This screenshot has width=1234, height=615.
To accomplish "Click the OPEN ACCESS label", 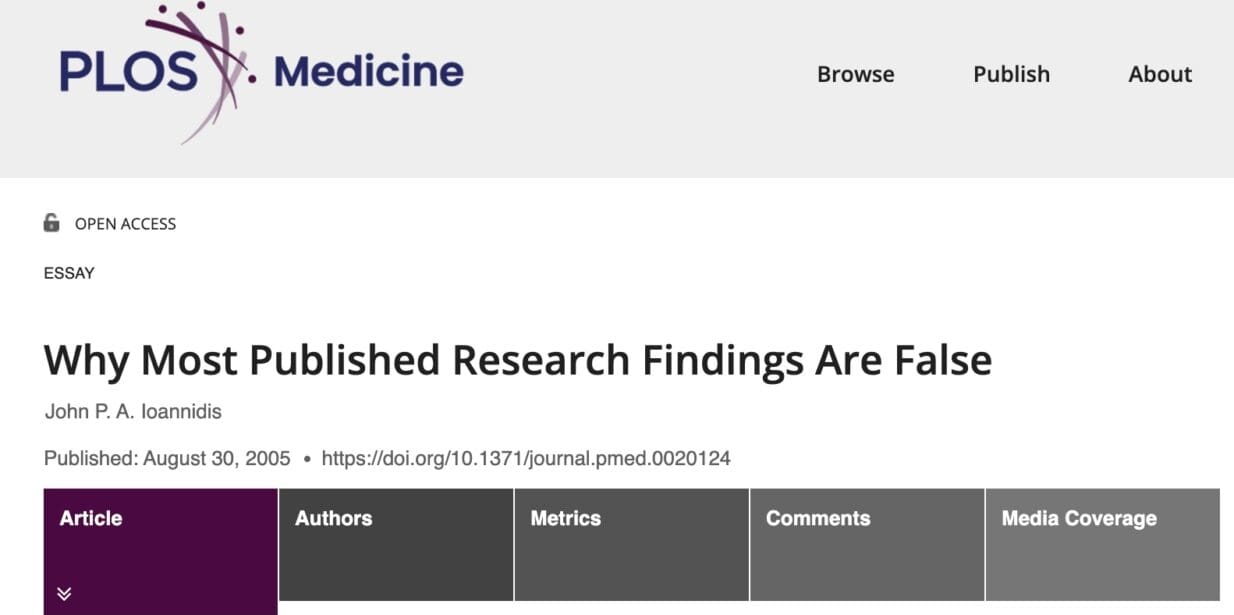I will coord(125,224).
